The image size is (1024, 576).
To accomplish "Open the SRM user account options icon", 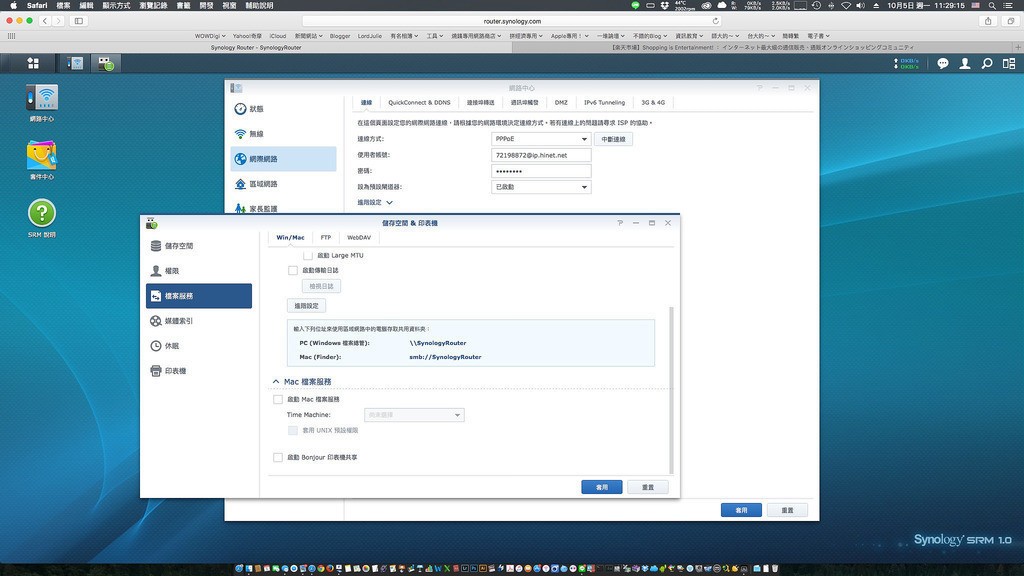I will (x=965, y=63).
